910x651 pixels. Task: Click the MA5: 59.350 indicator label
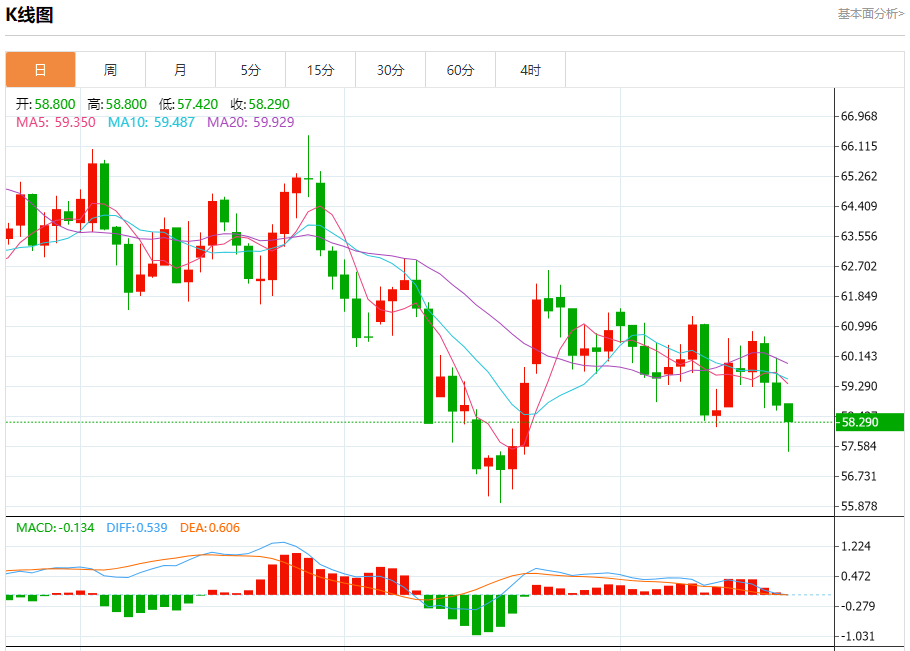tap(56, 122)
